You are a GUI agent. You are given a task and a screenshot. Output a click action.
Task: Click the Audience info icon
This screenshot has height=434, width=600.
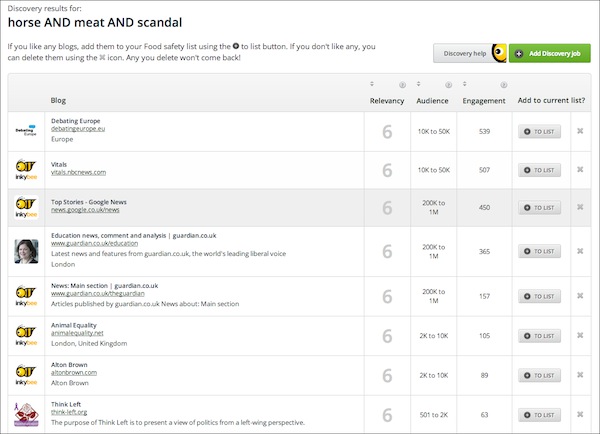pos(448,84)
